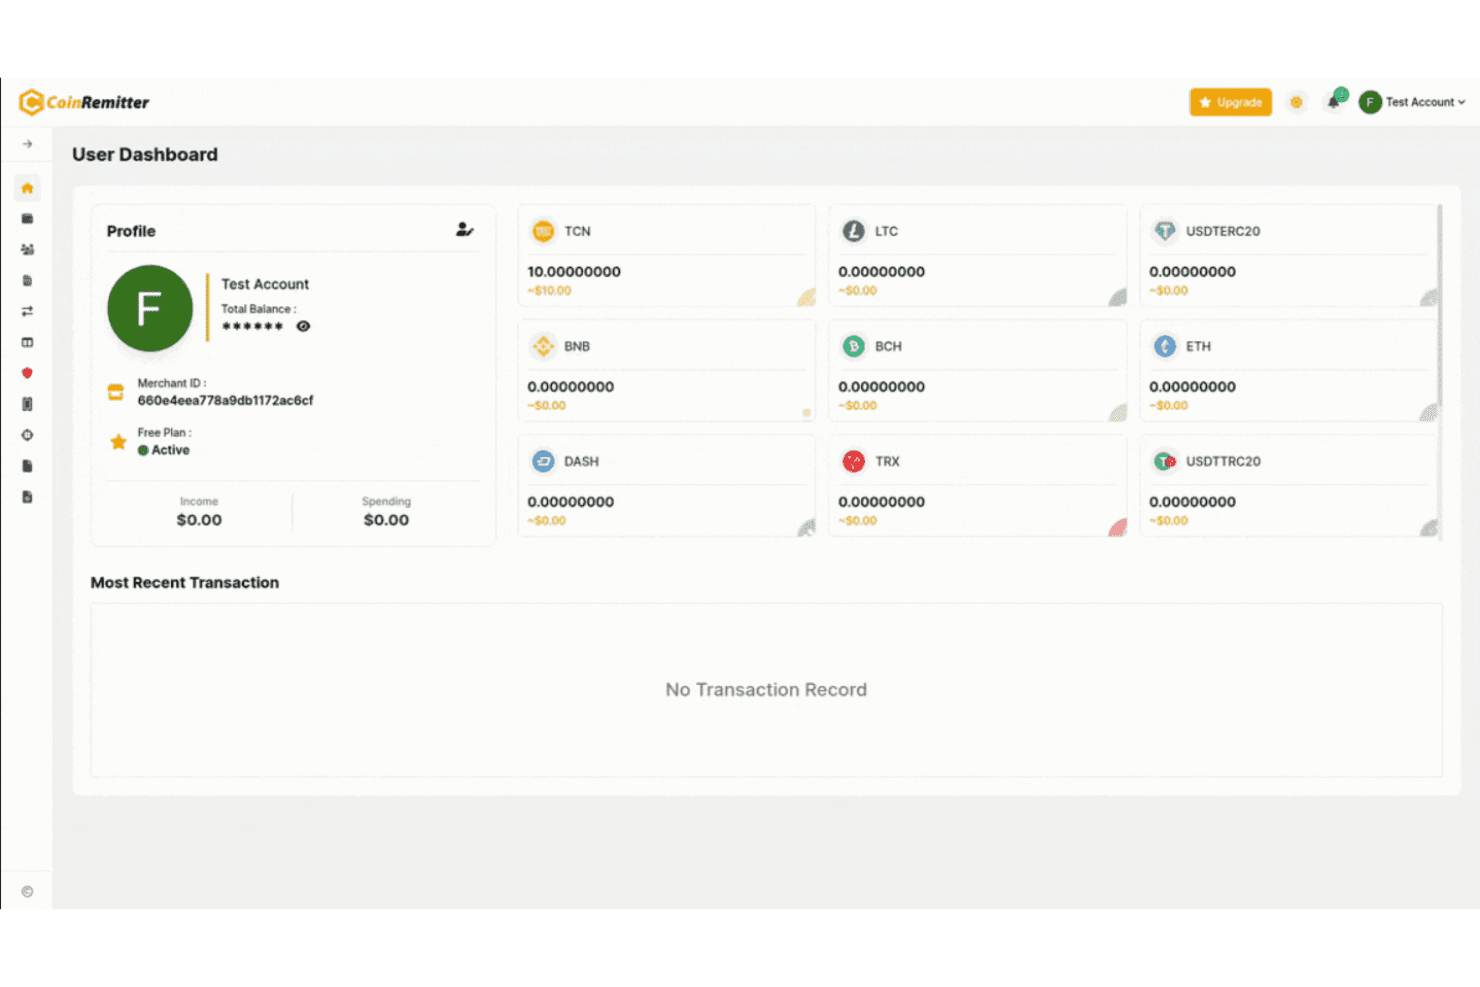The height and width of the screenshot is (987, 1480).
Task: Open the USDTERC20 wallet card
Action: pyautogui.click(x=1289, y=256)
